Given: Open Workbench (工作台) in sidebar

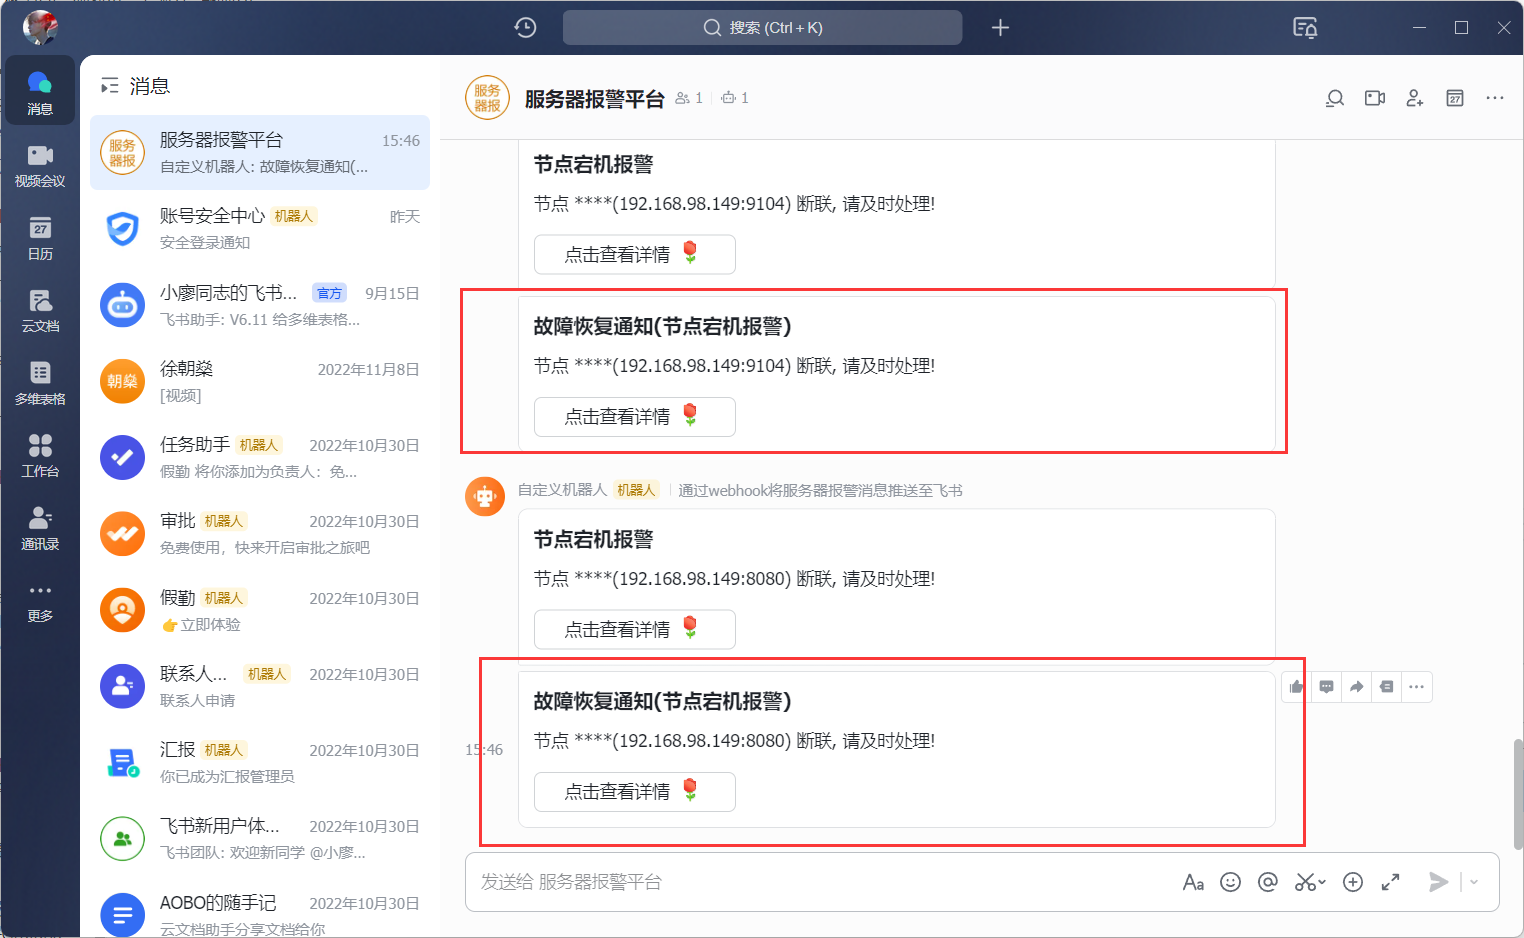Looking at the screenshot, I should (x=40, y=455).
